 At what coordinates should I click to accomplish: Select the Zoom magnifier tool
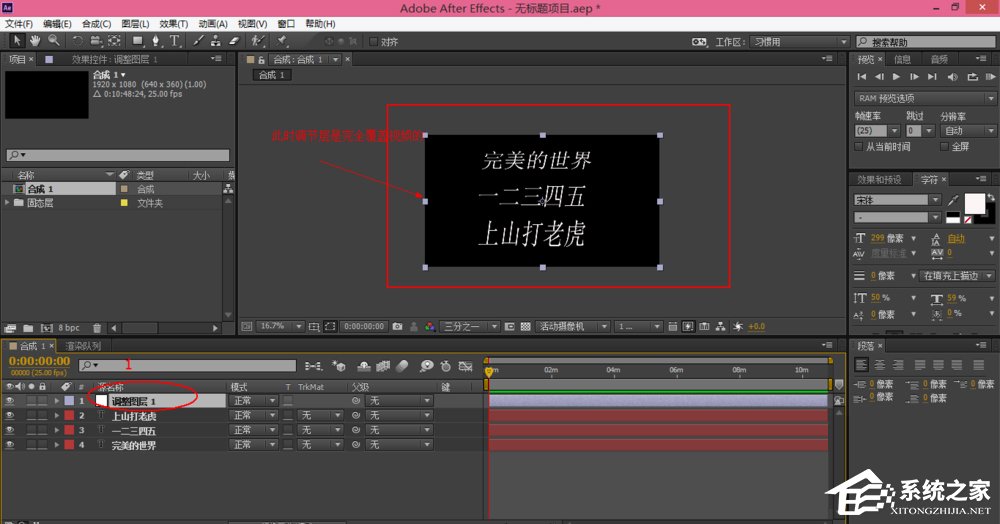point(53,41)
